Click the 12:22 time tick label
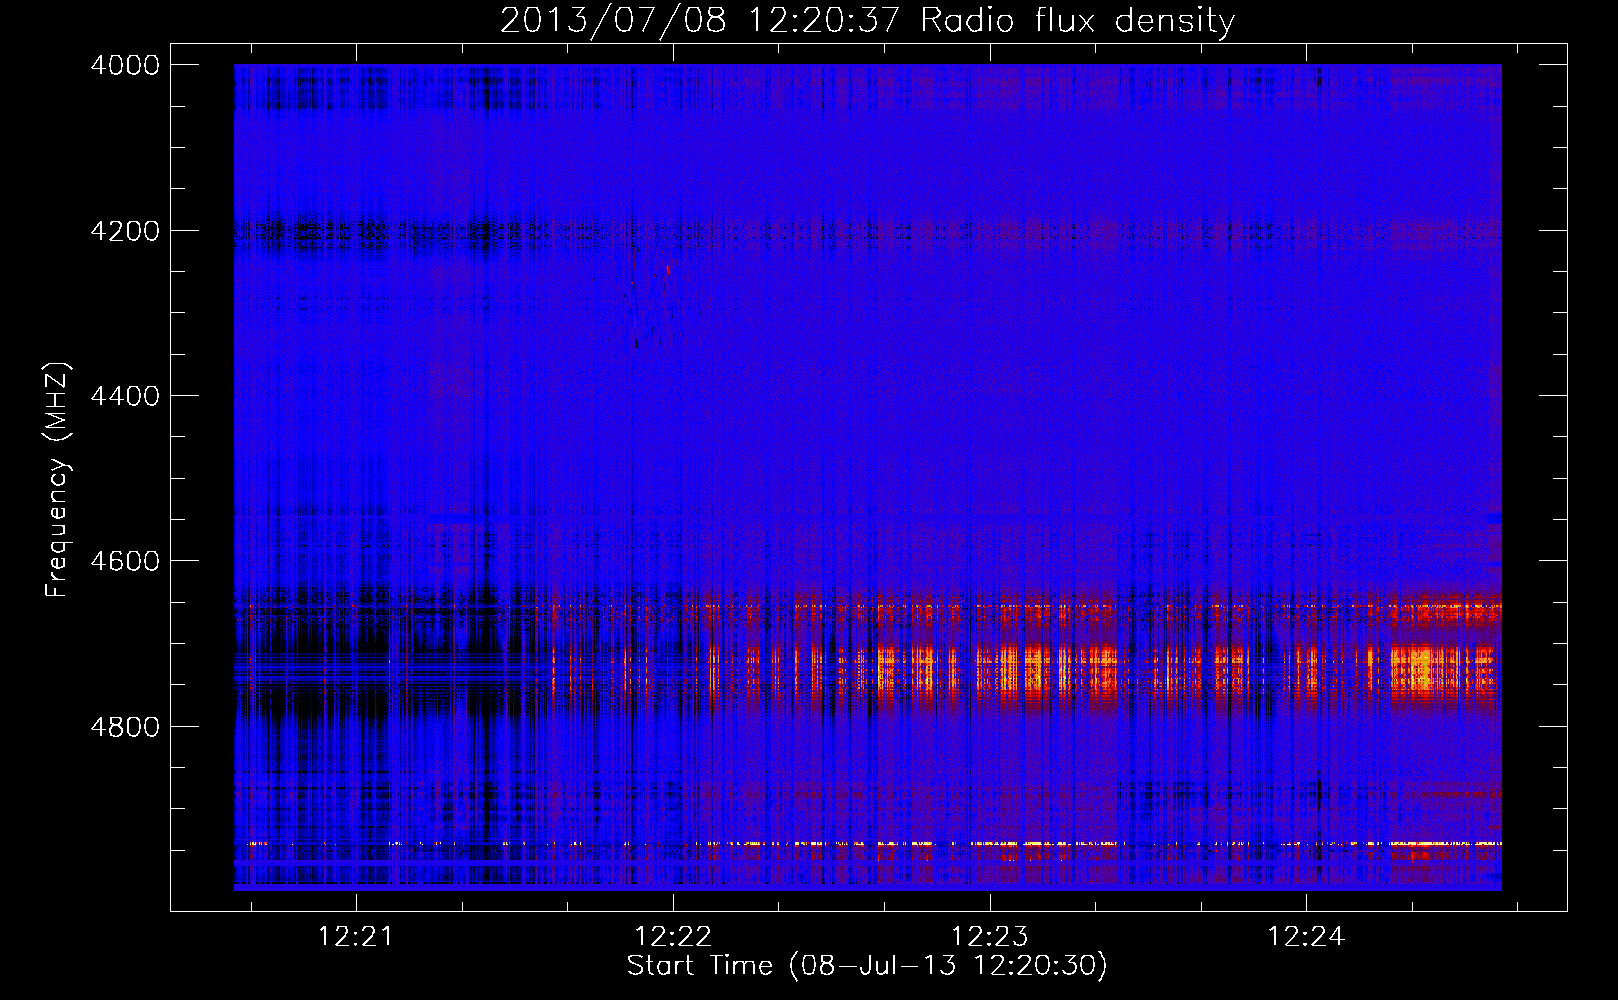Viewport: 1618px width, 1000px height. tap(673, 937)
